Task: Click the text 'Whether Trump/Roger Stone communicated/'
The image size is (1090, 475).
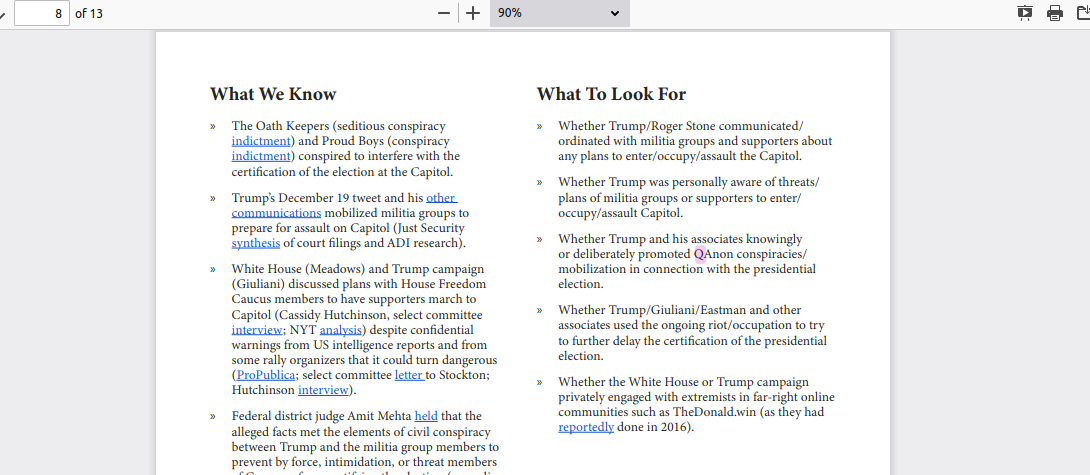Action: [681, 126]
